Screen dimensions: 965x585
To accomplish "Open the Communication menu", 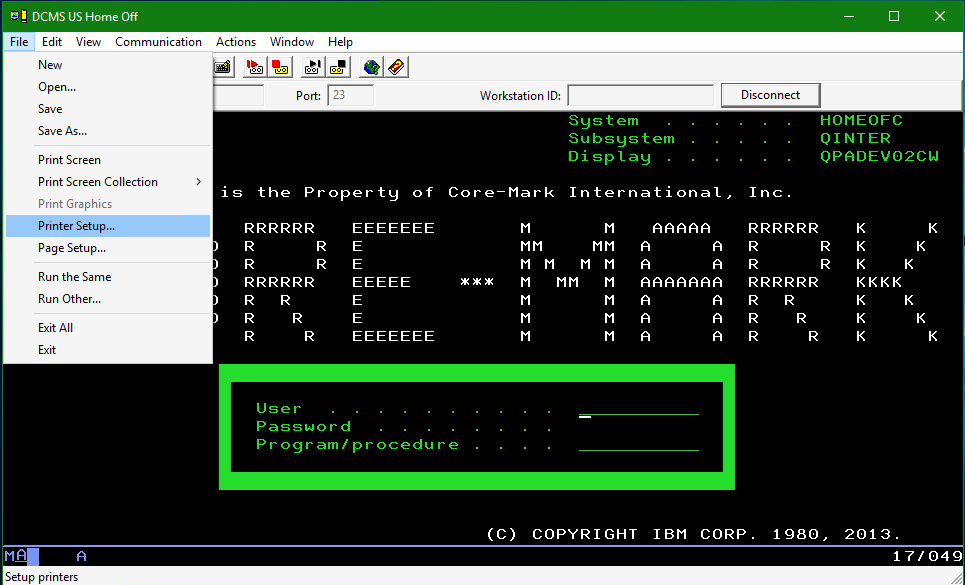I will pos(158,42).
